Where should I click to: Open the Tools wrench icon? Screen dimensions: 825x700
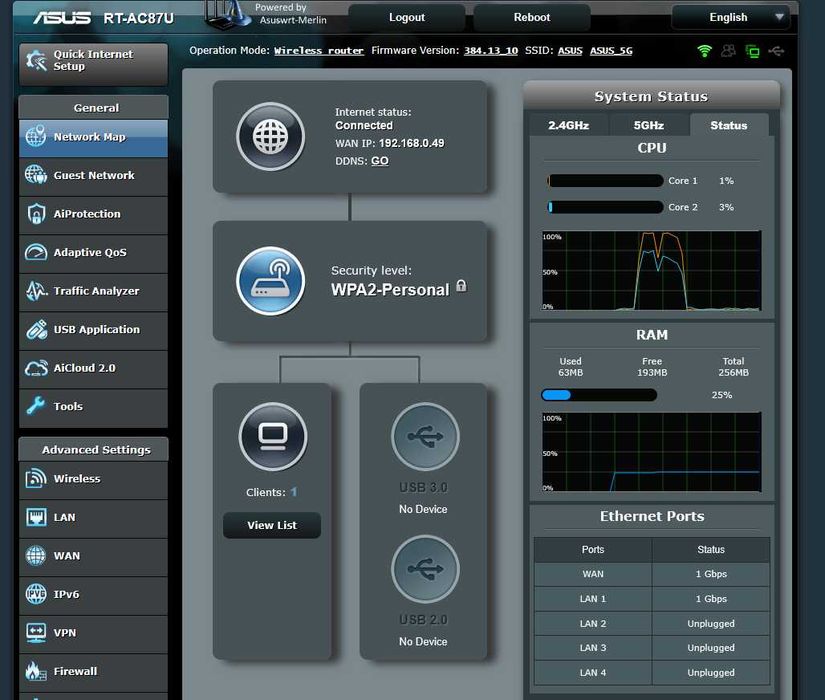pos(36,406)
